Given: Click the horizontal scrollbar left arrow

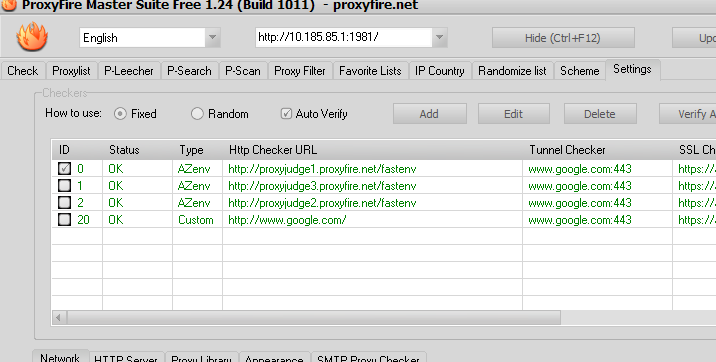Looking at the screenshot, I should tap(59, 317).
